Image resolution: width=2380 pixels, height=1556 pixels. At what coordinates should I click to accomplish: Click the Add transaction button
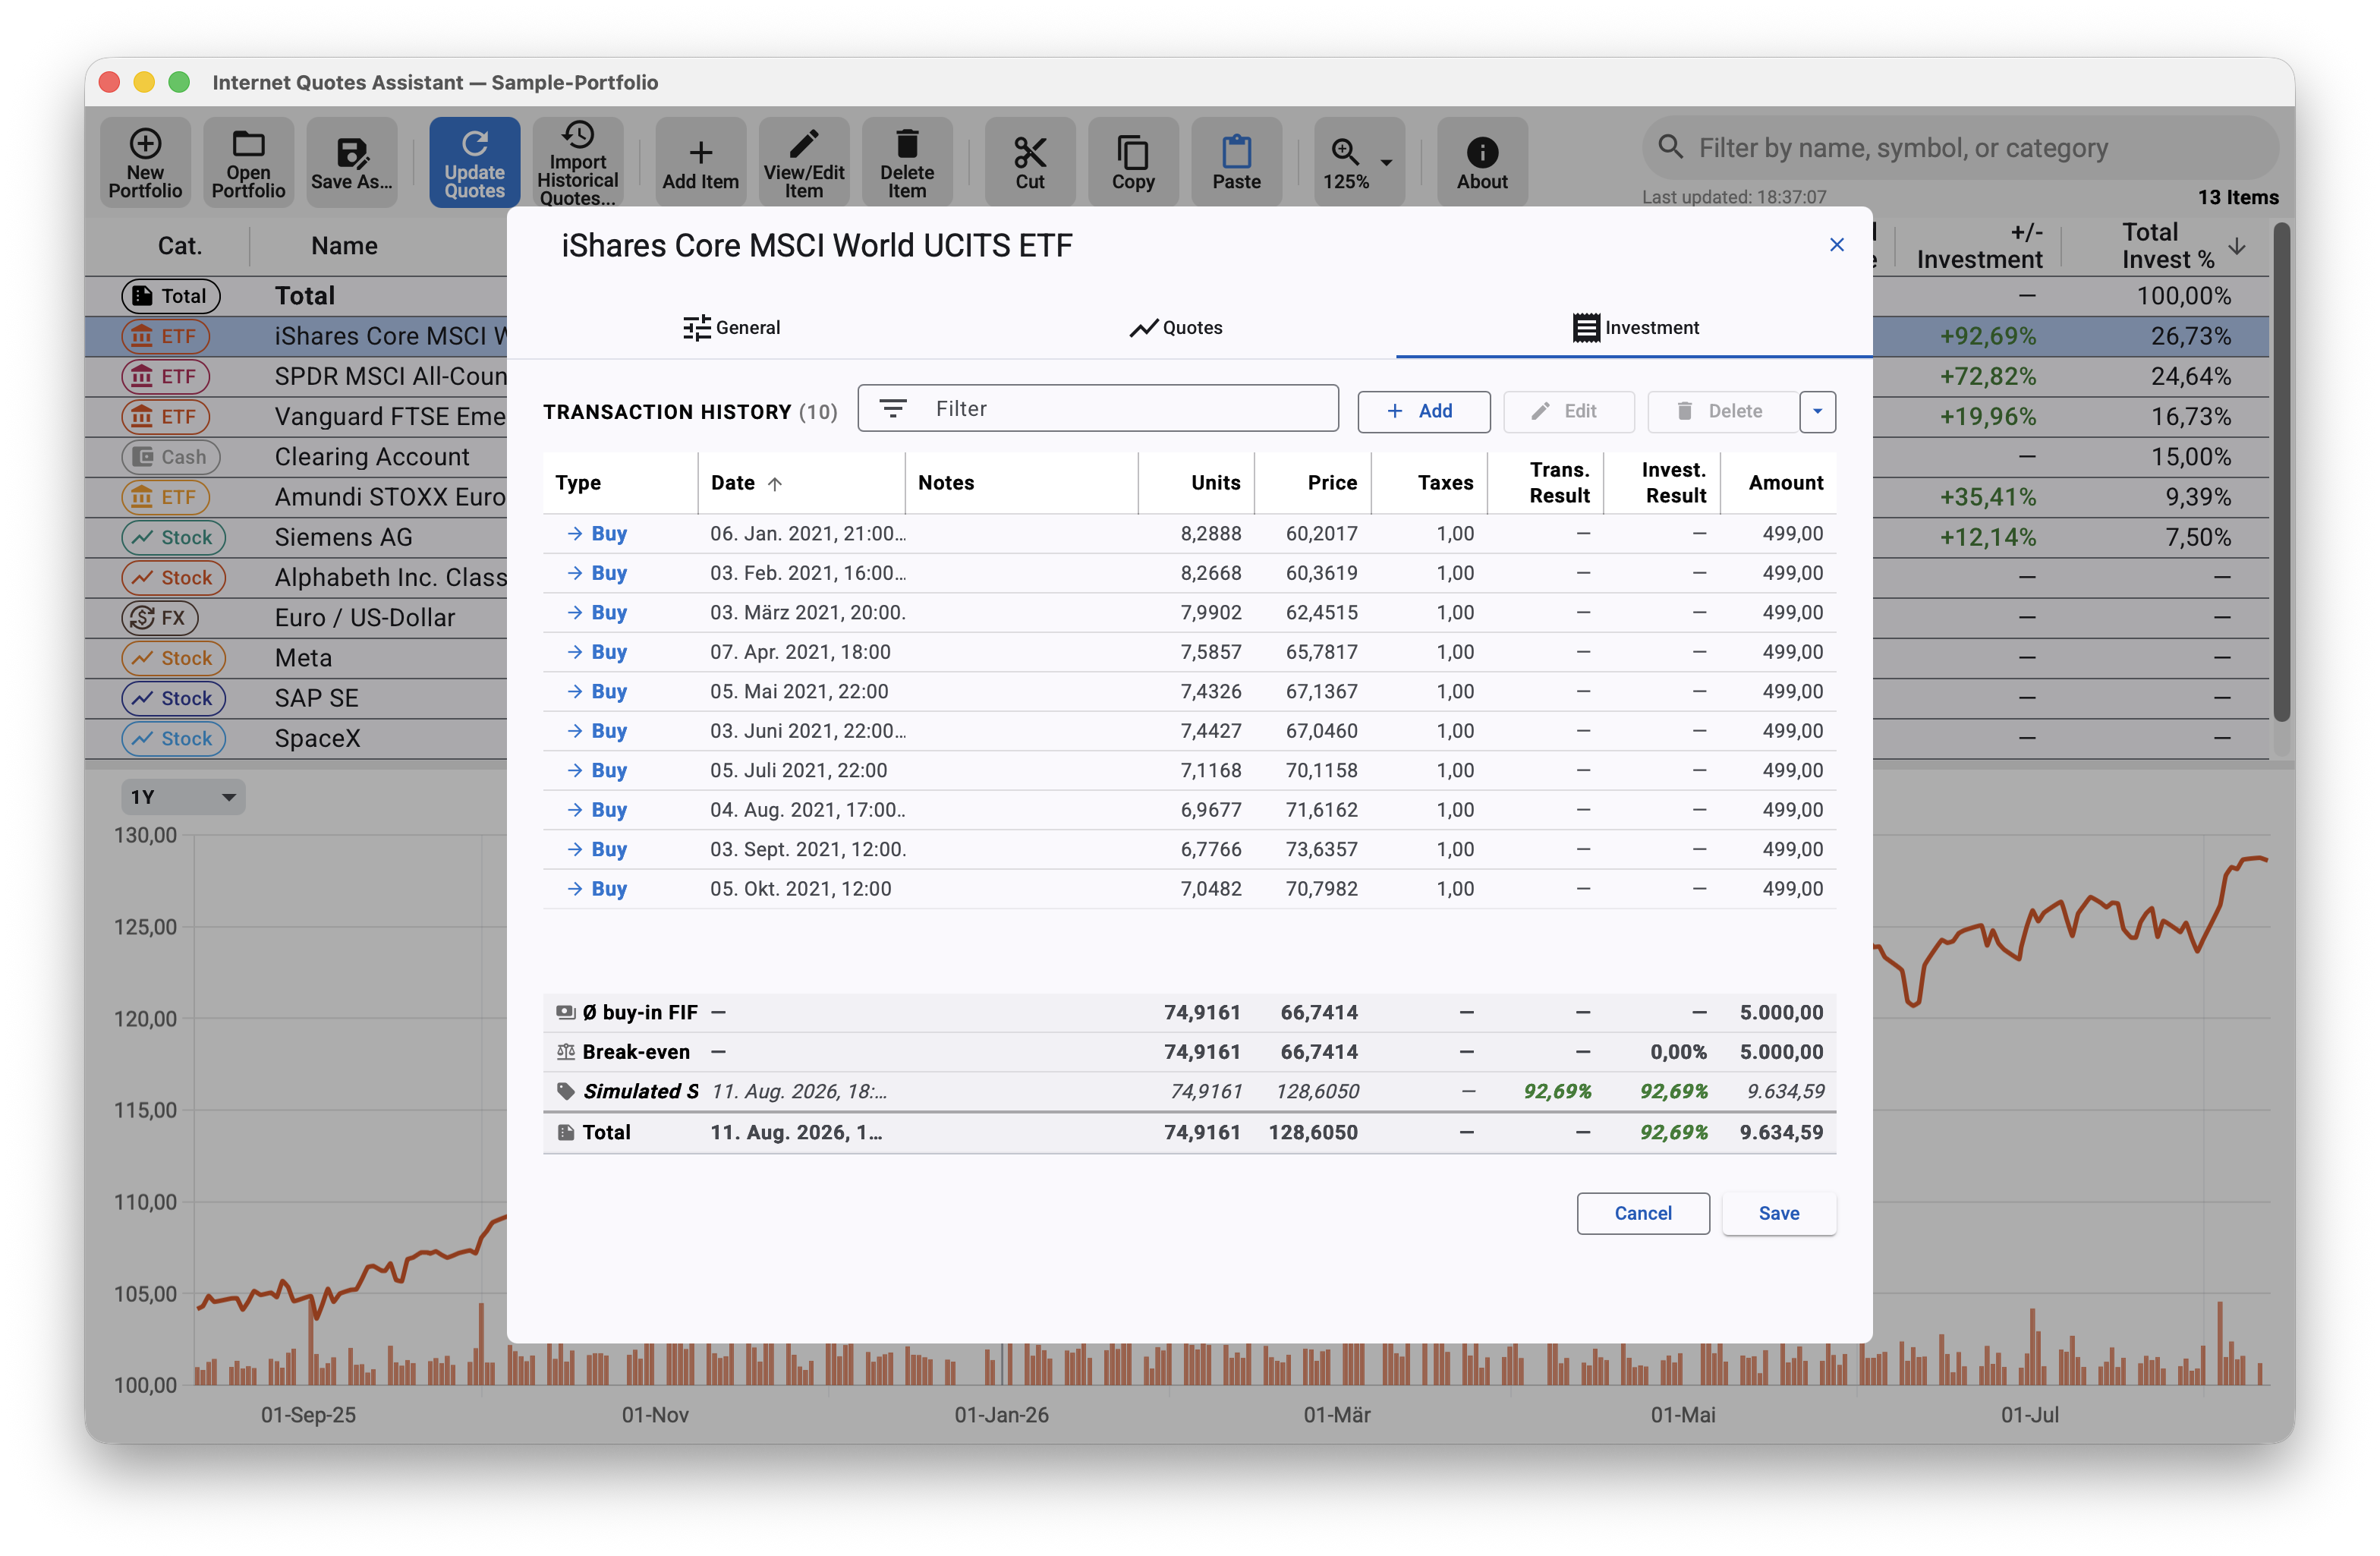pyautogui.click(x=1423, y=411)
